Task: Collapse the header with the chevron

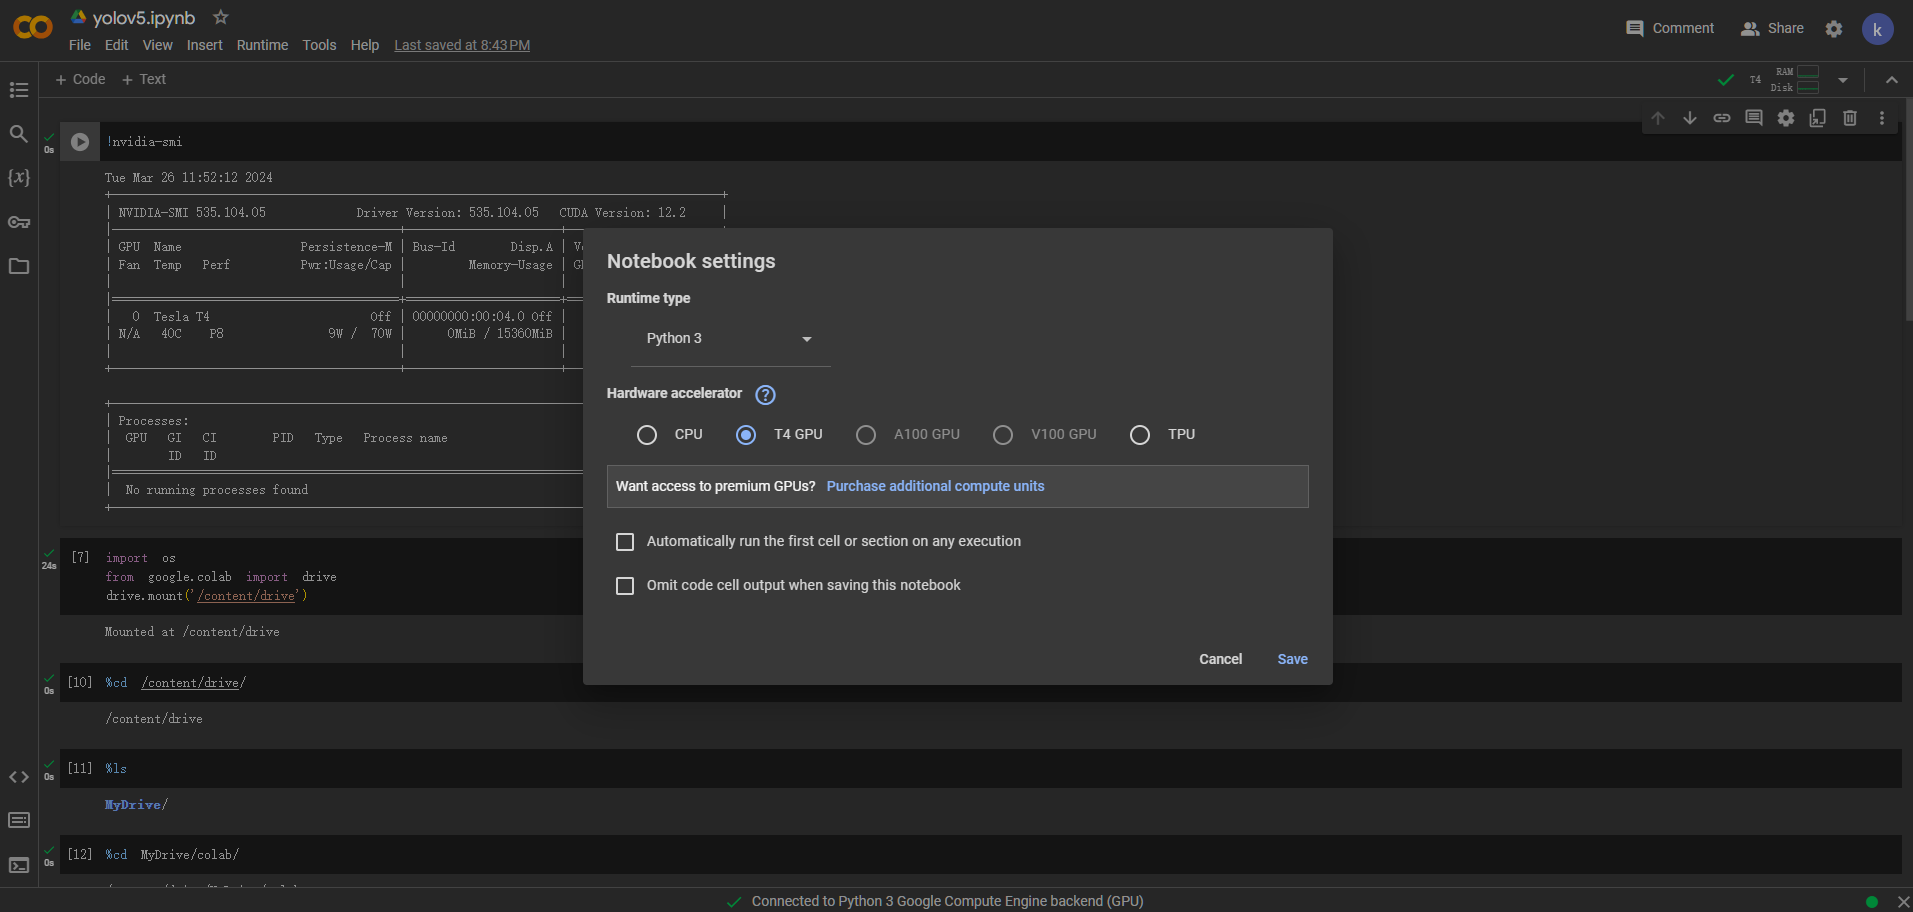Action: [1891, 80]
